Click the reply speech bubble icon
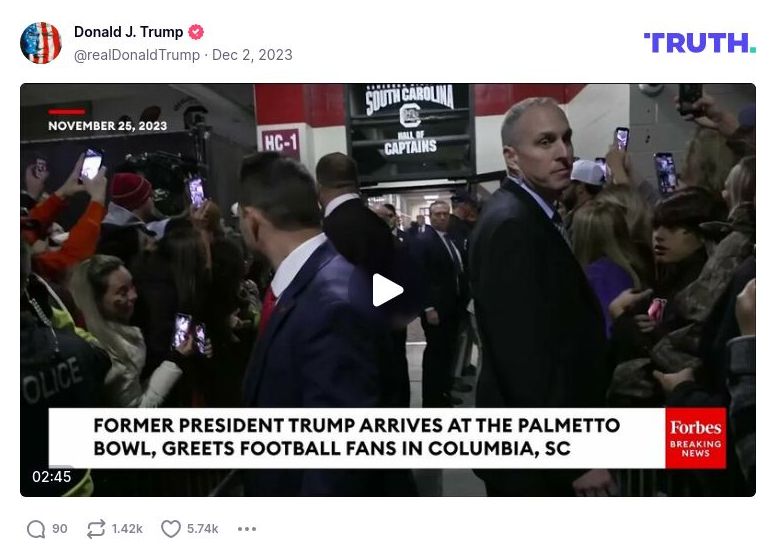777x559 pixels. pyautogui.click(x=36, y=529)
